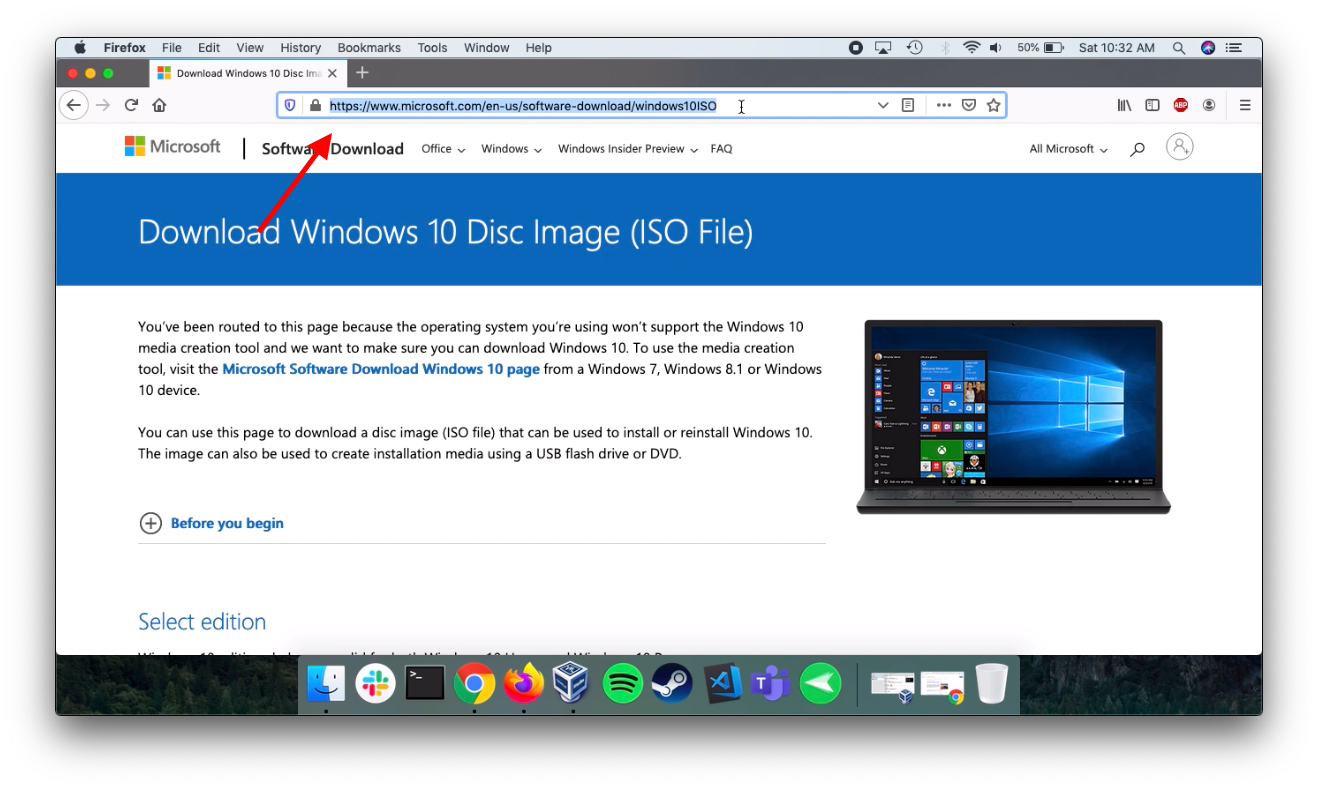Open the History menu
This screenshot has height=789, width=1318.
[x=300, y=47]
